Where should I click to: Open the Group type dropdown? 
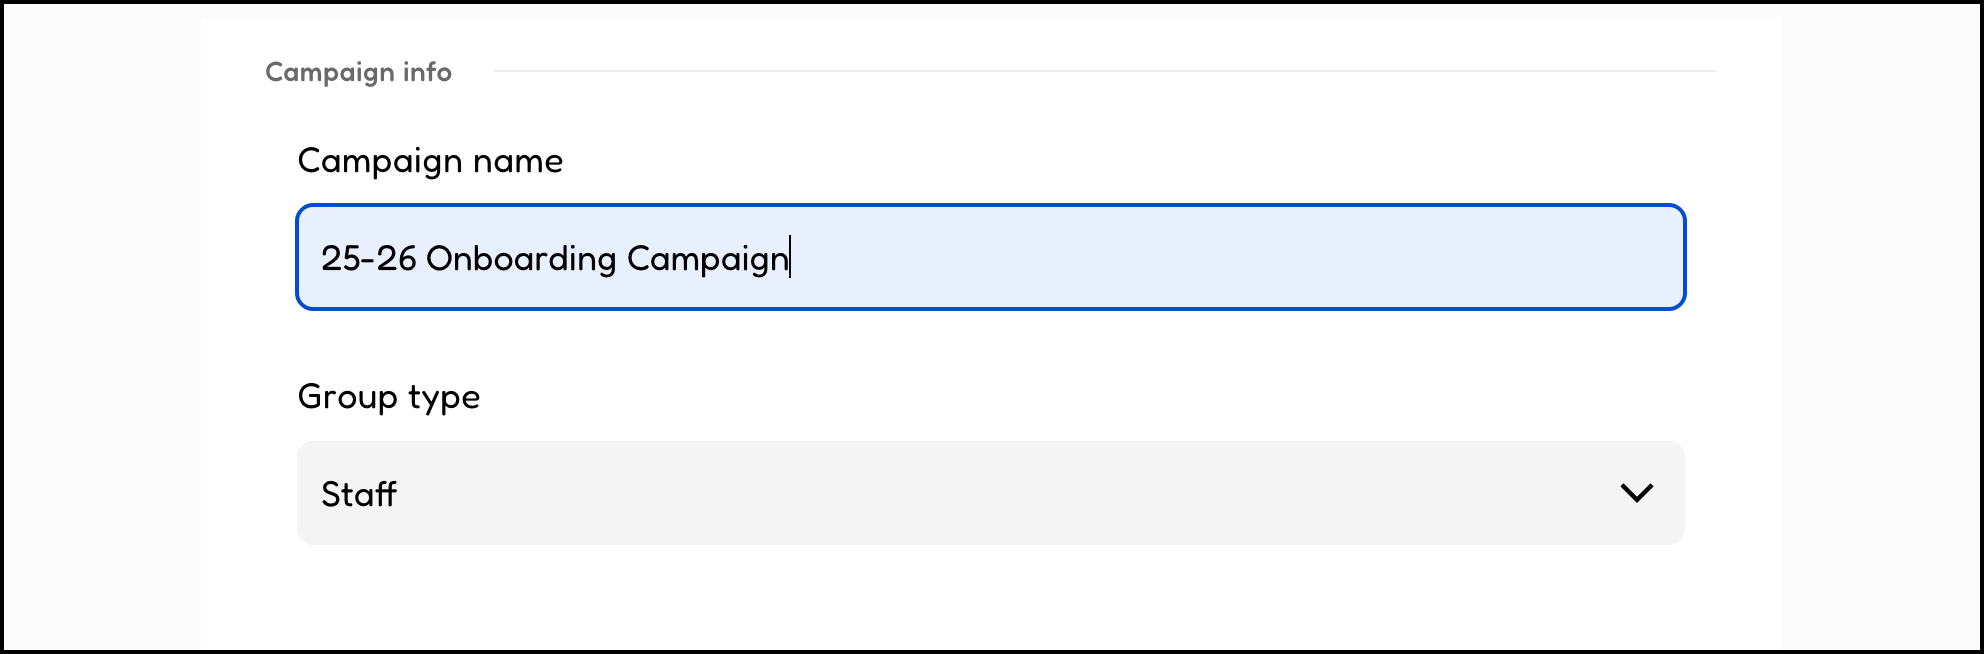click(990, 493)
